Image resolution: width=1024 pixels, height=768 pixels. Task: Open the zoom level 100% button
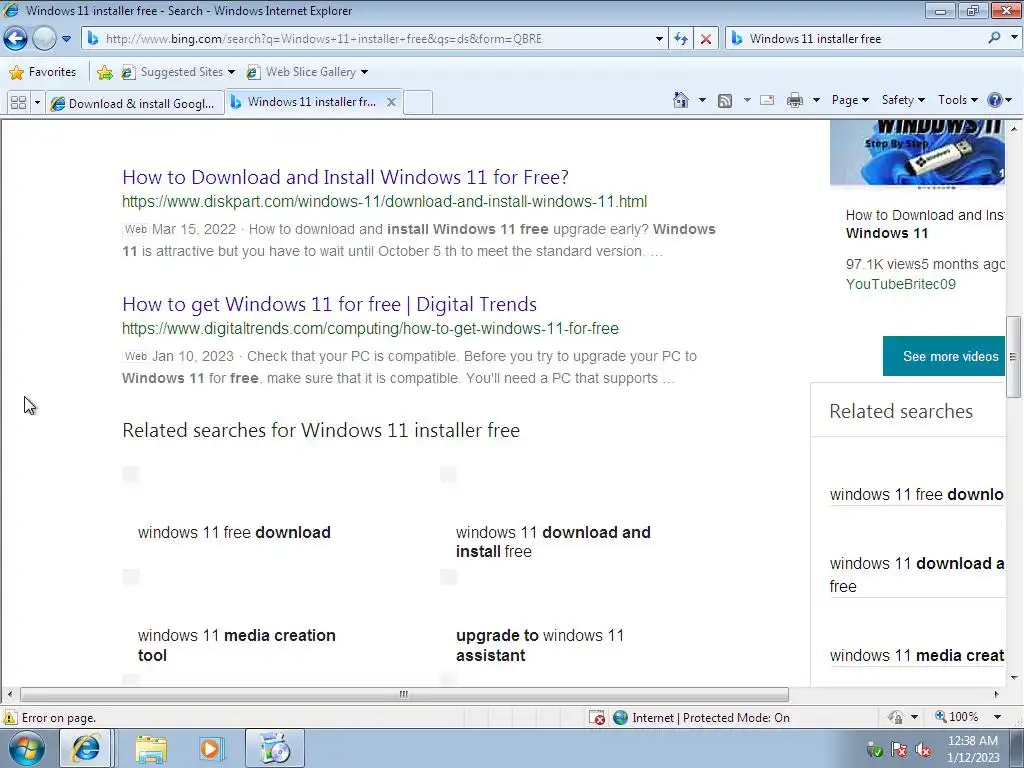[x=956, y=717]
